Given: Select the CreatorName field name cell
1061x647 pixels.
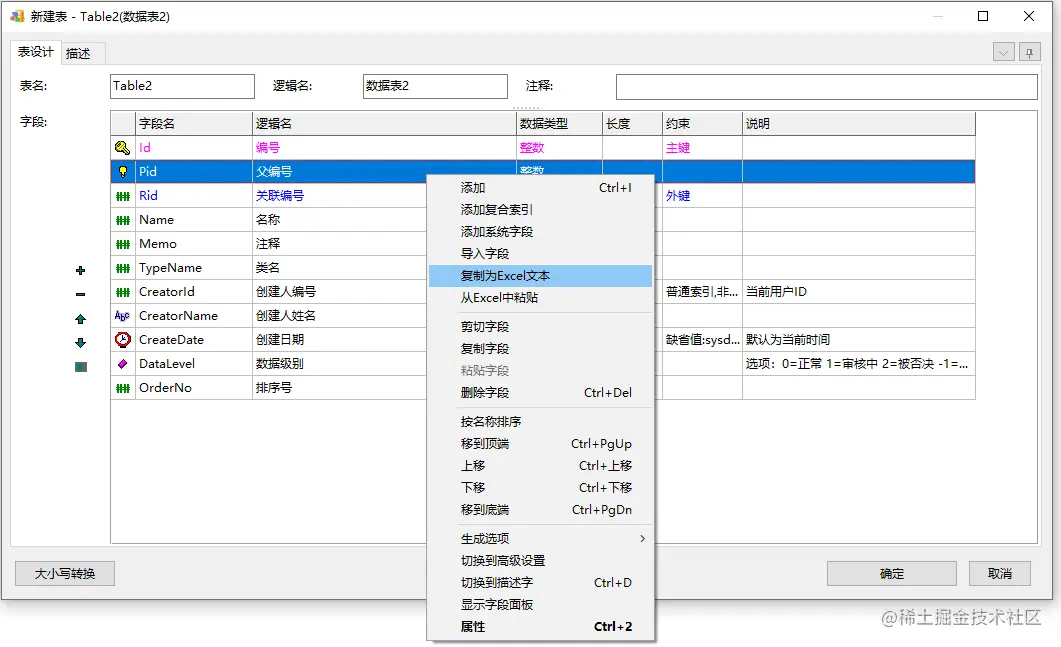Looking at the screenshot, I should tap(194, 316).
